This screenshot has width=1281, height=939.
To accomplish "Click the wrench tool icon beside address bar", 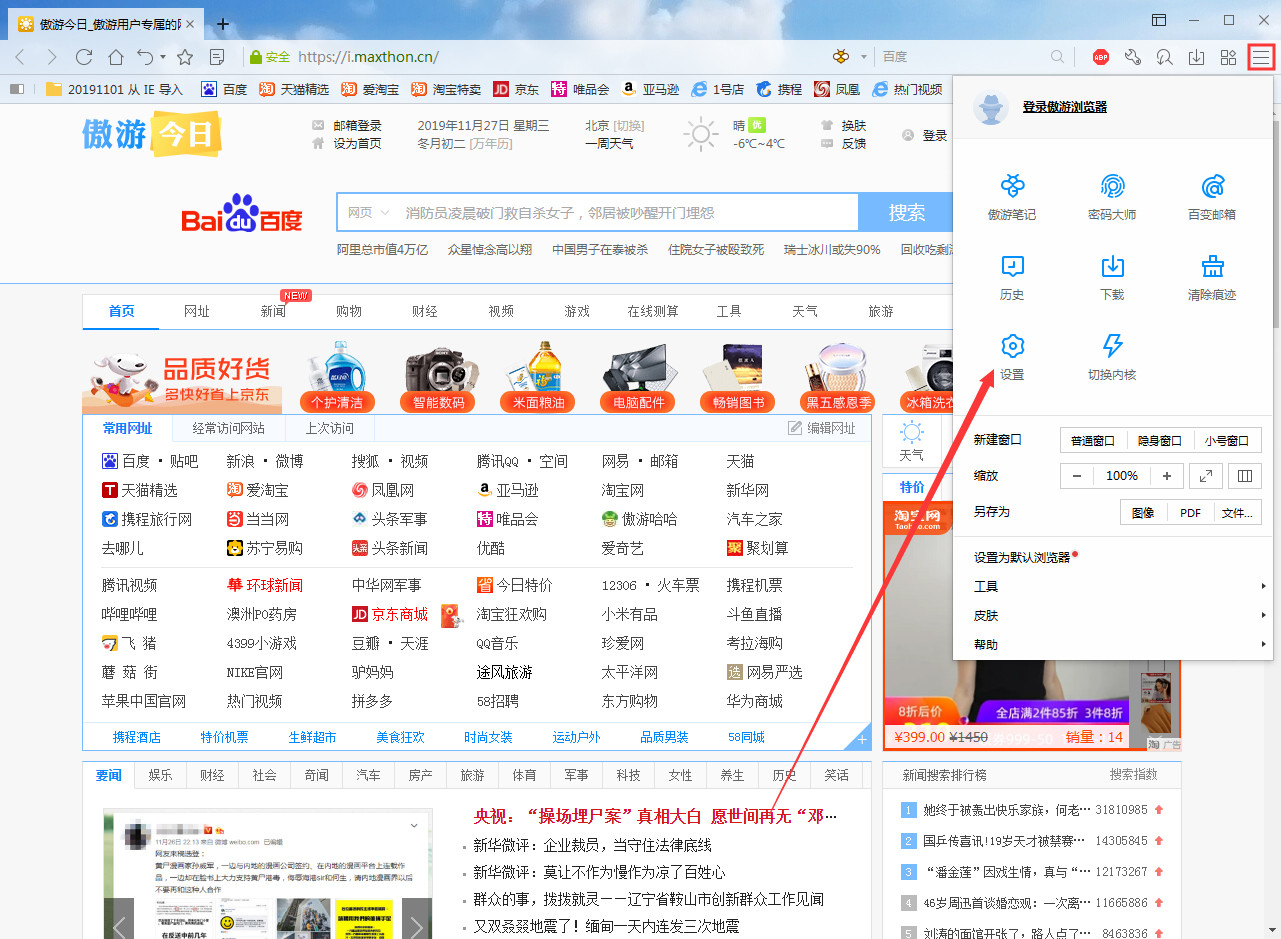I will [1133, 58].
